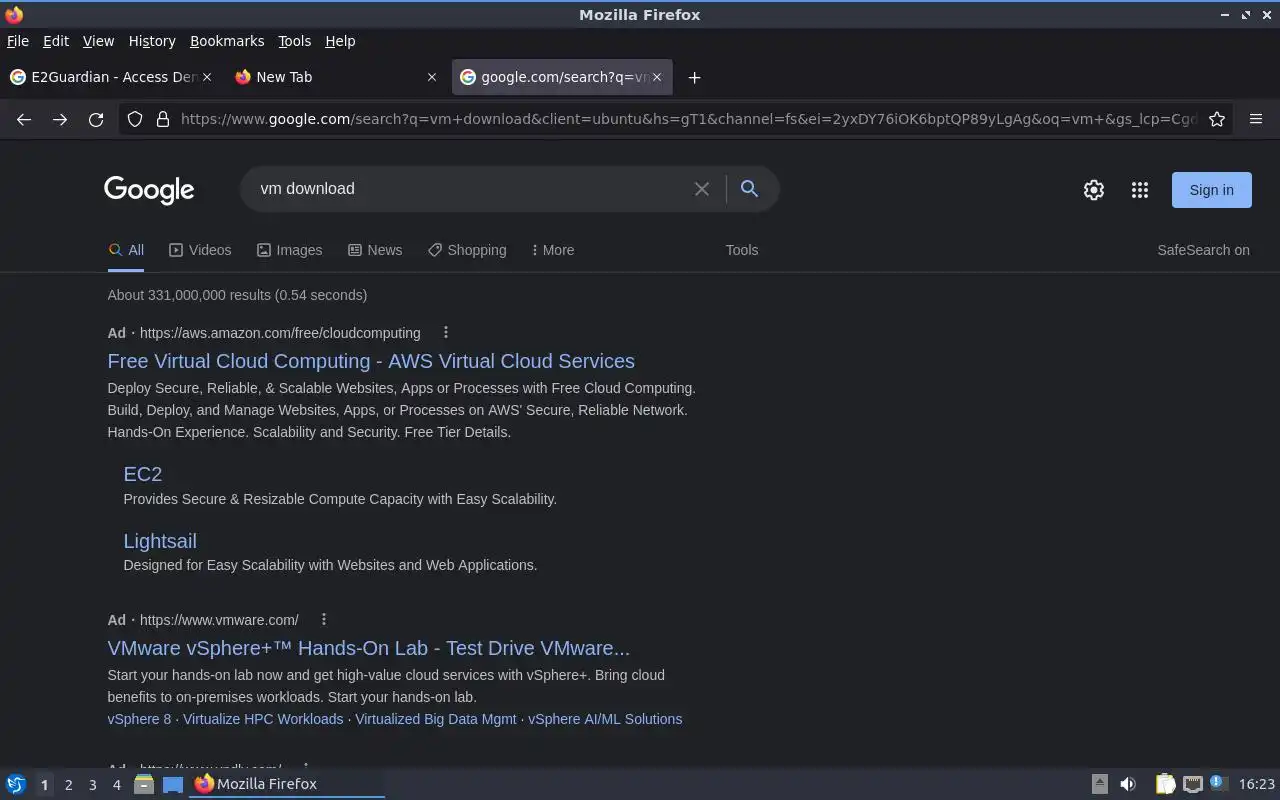The width and height of the screenshot is (1280, 800).
Task: Open the Bookmarks menu
Action: coord(227,41)
